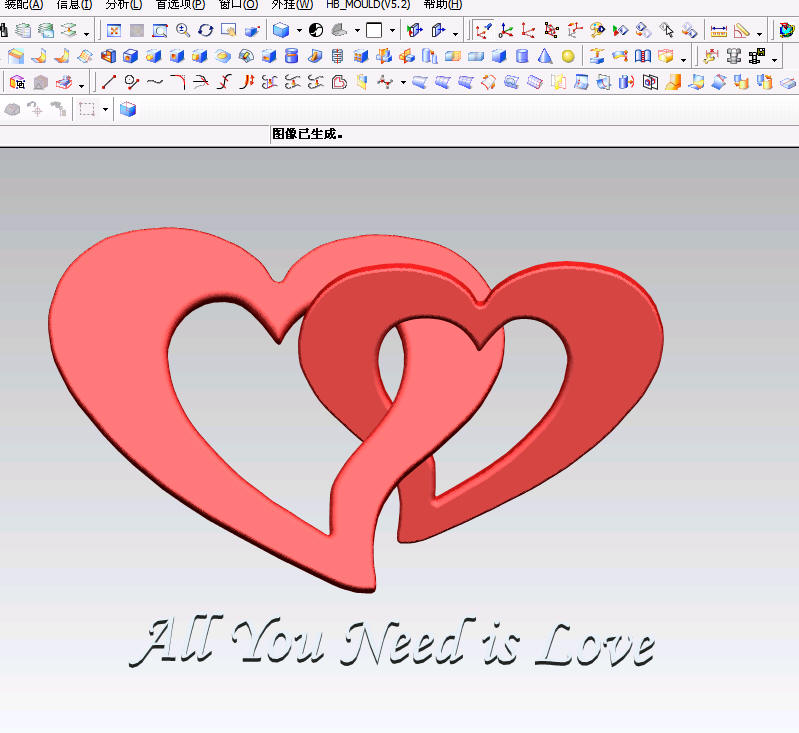Choose the dashed rectangle selection tool
The height and width of the screenshot is (733, 799).
click(87, 109)
